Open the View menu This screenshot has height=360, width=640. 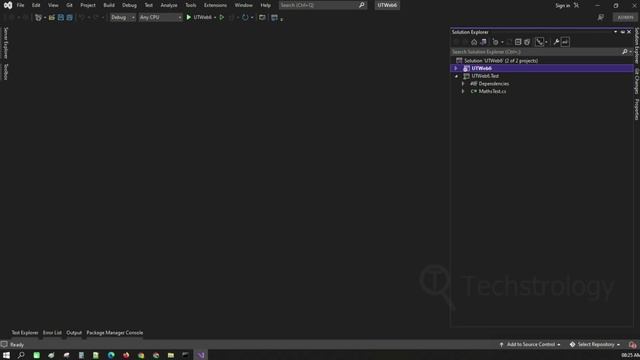pos(53,5)
